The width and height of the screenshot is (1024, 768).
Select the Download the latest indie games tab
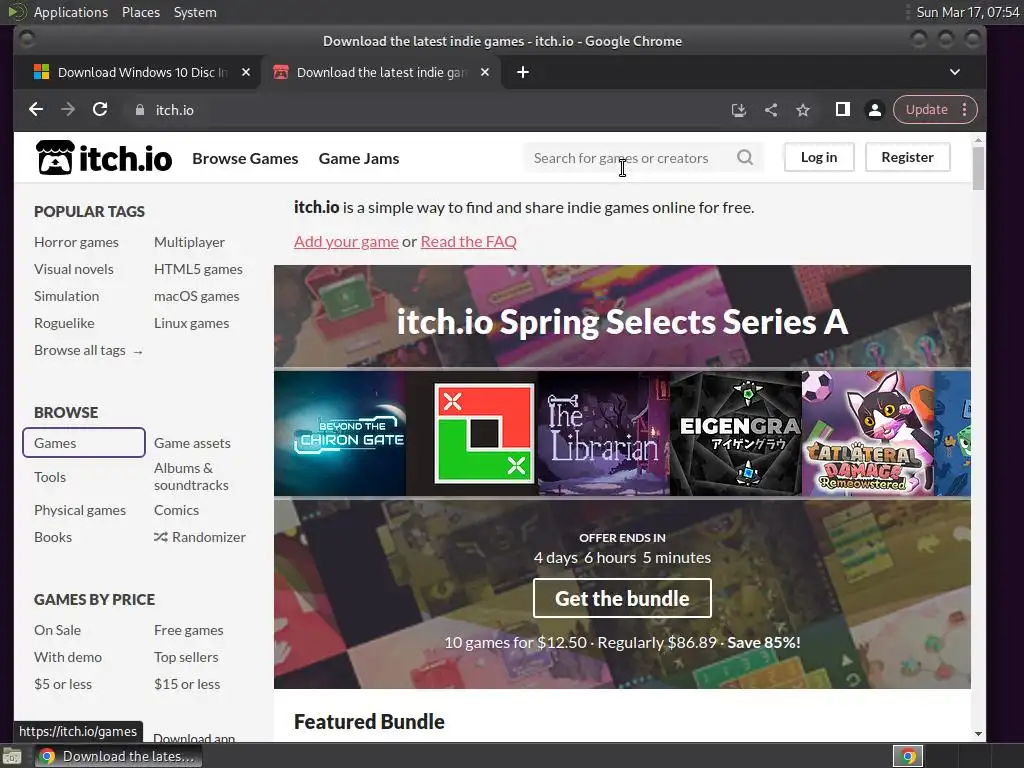(x=381, y=72)
